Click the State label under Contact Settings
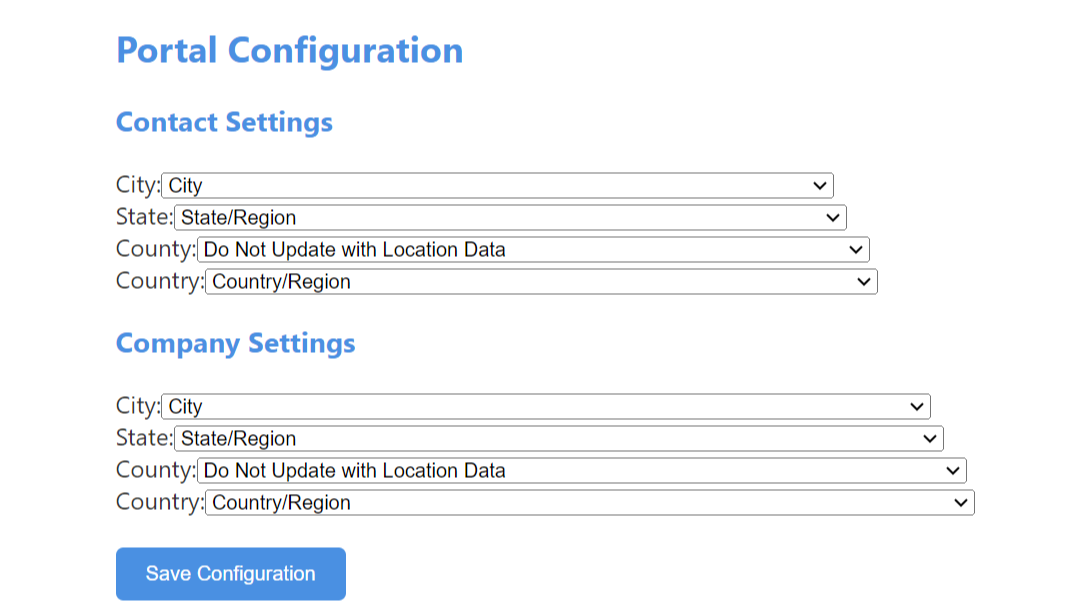The image size is (1089, 613). click(143, 217)
